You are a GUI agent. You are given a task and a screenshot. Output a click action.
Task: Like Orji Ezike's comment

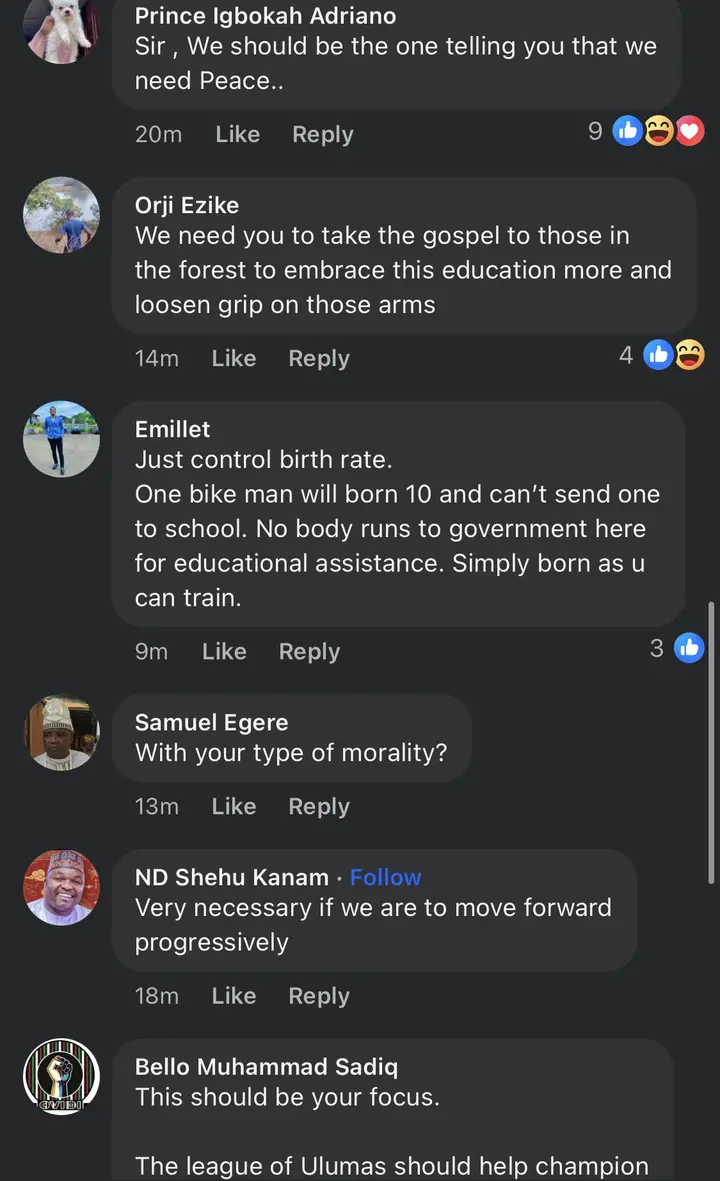point(233,358)
